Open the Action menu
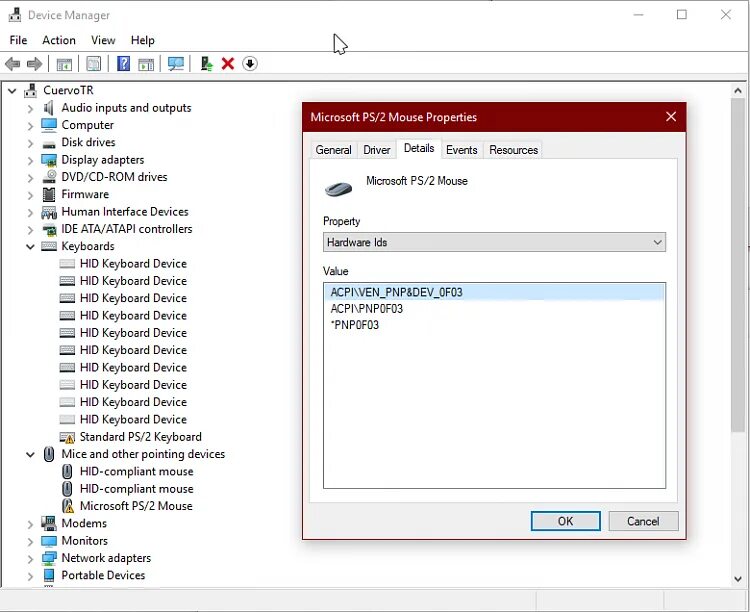This screenshot has width=750, height=612. 59,40
